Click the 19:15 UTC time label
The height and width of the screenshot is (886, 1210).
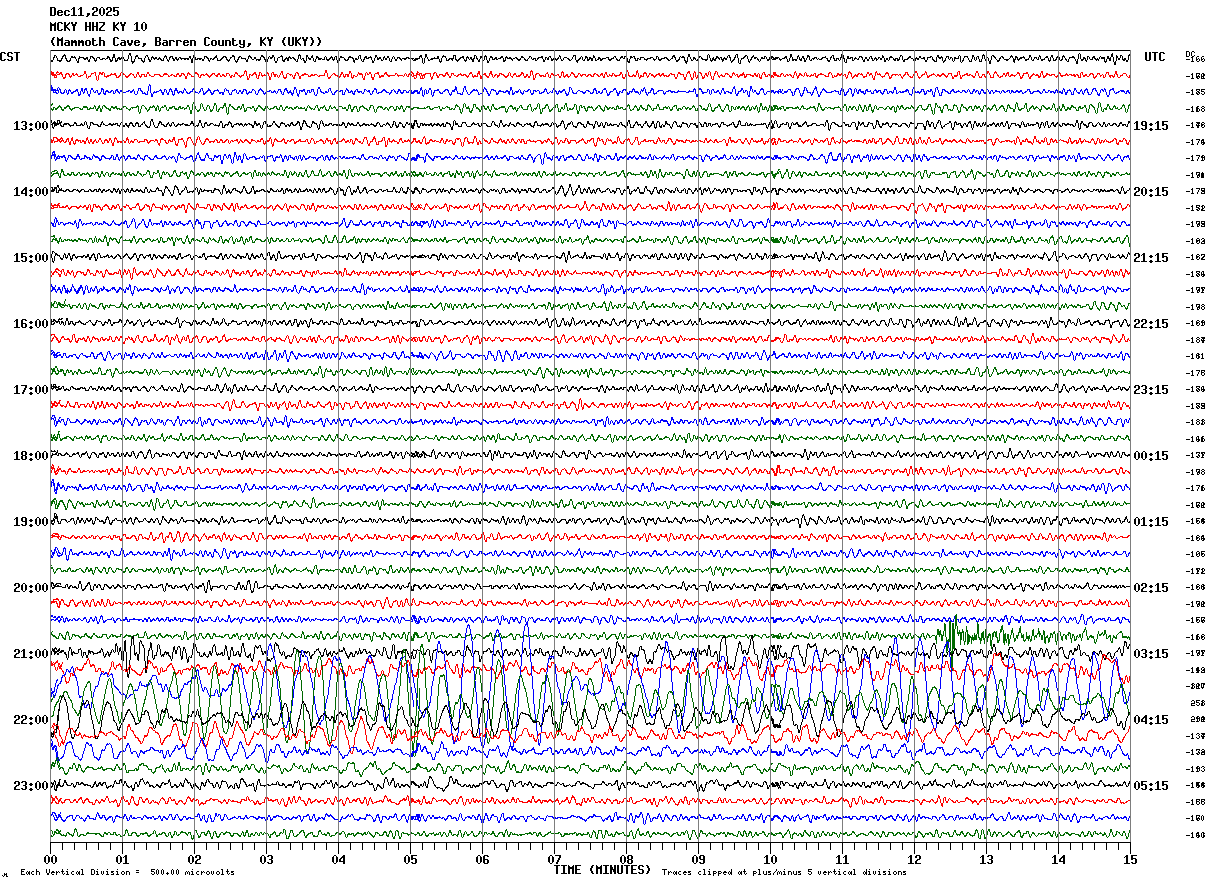[1151, 126]
